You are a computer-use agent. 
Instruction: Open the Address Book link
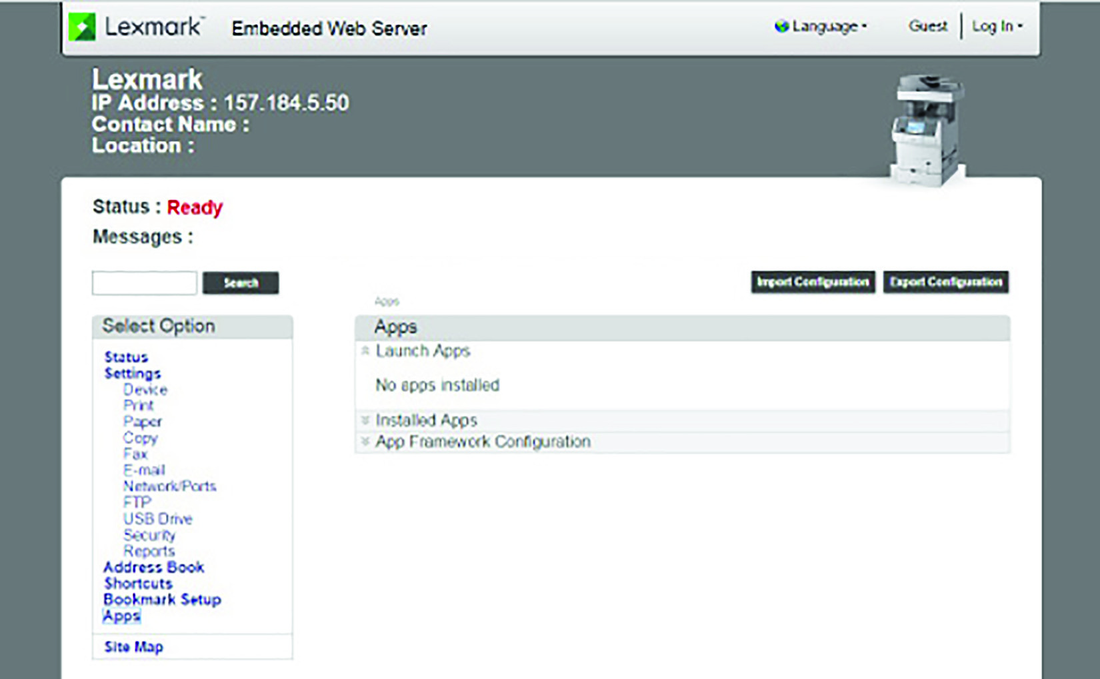point(154,567)
